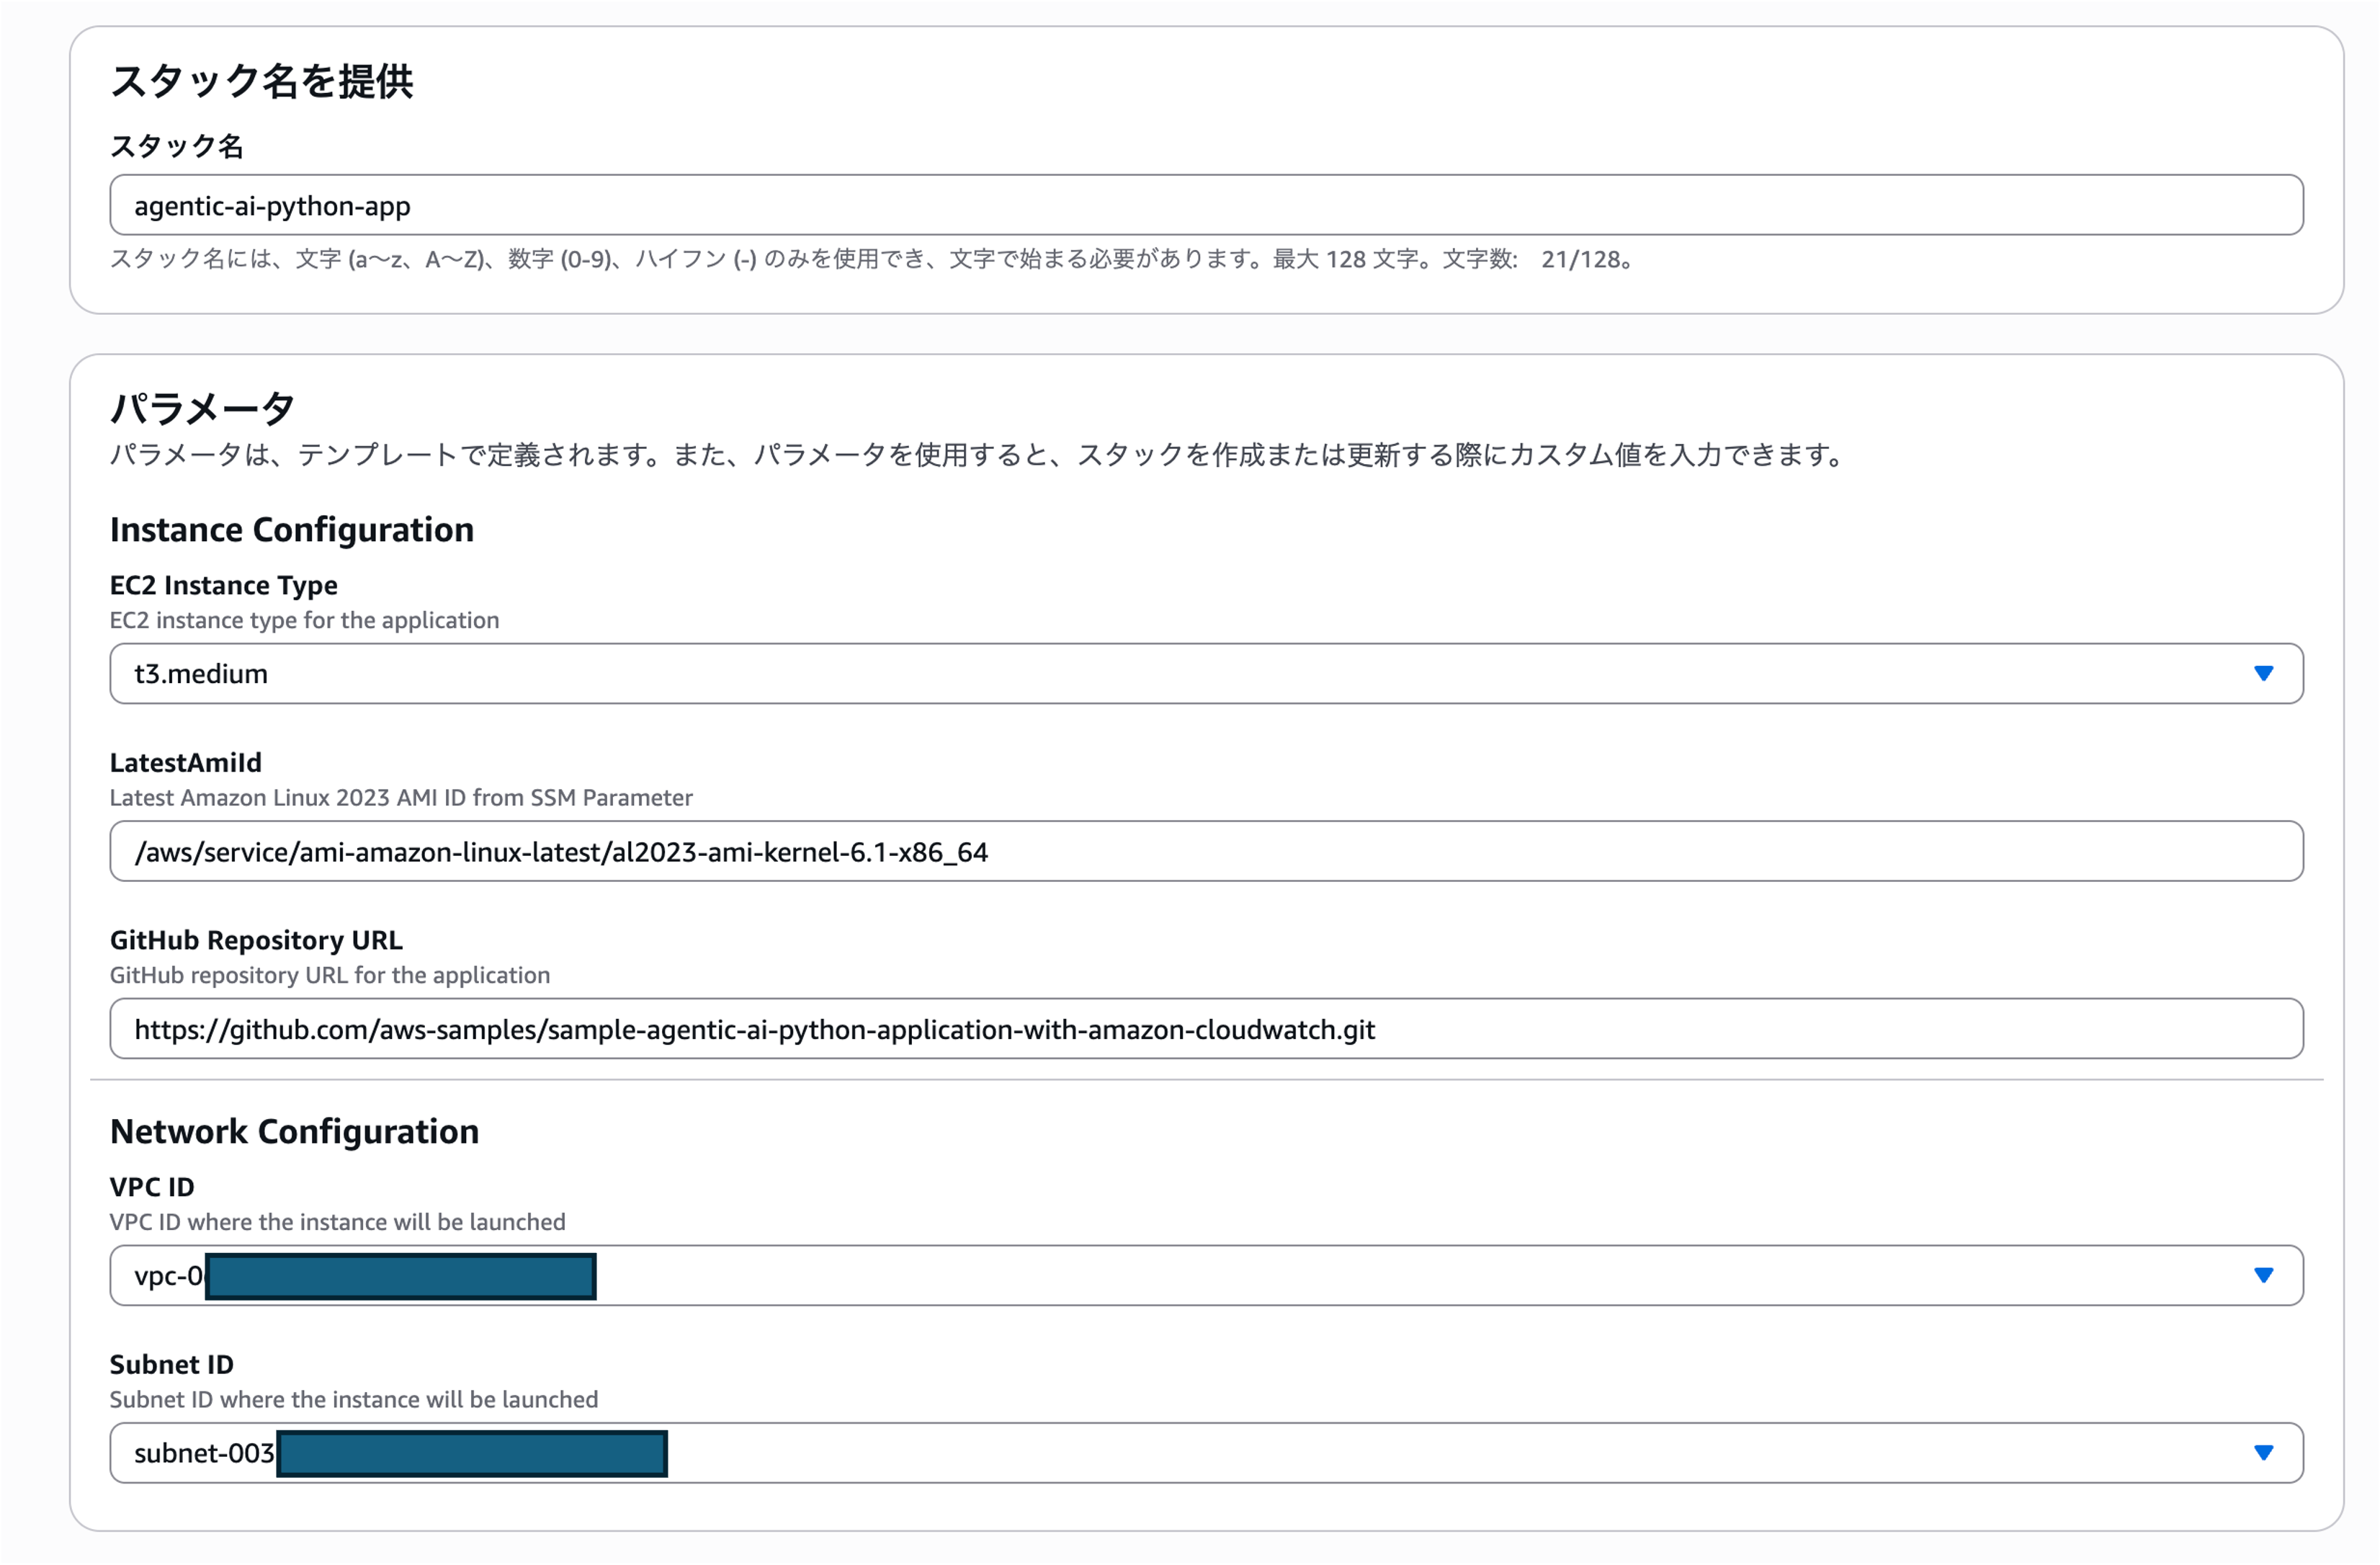This screenshot has width=2380, height=1565.
Task: Click the GitHub Repository URL label
Action: click(256, 940)
